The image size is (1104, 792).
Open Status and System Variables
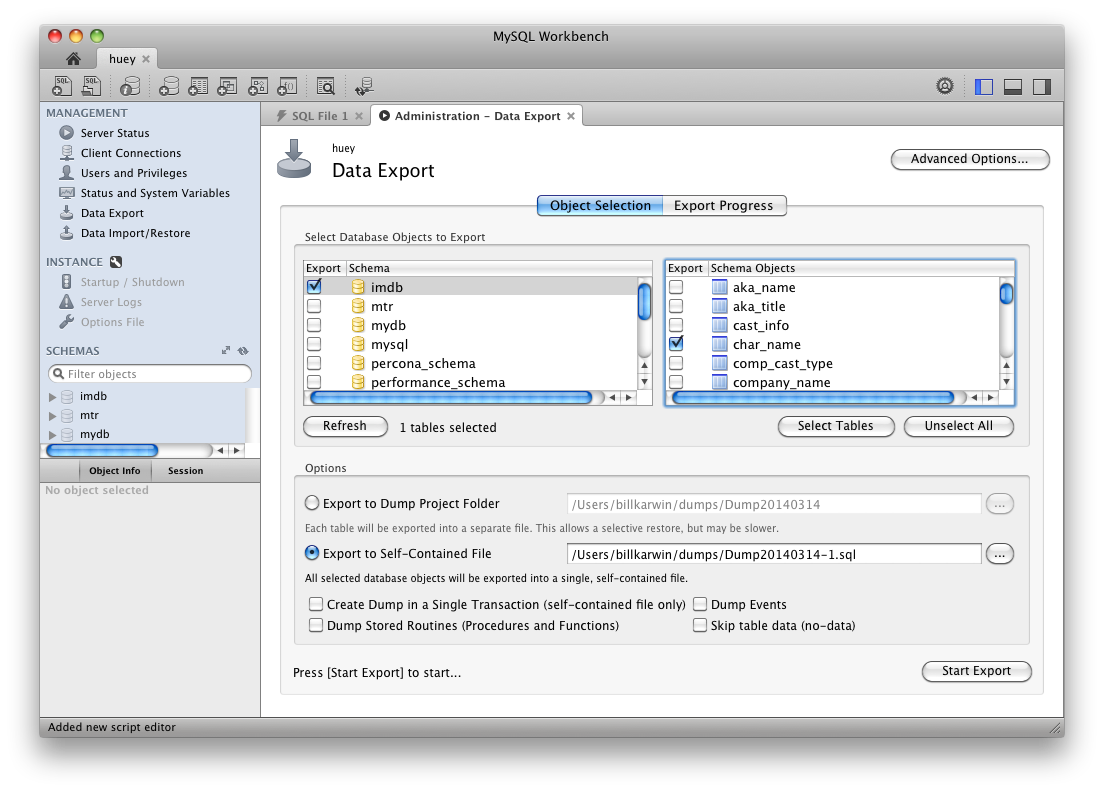155,193
